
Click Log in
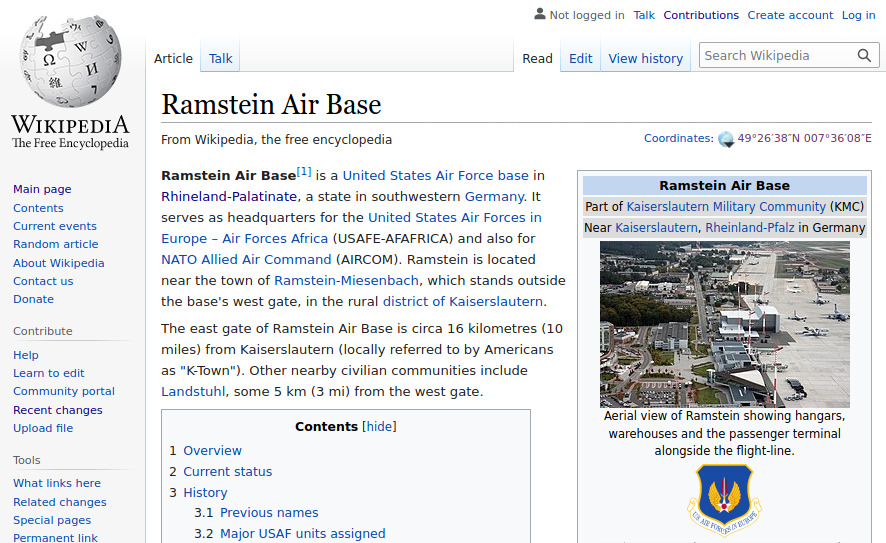pos(858,15)
